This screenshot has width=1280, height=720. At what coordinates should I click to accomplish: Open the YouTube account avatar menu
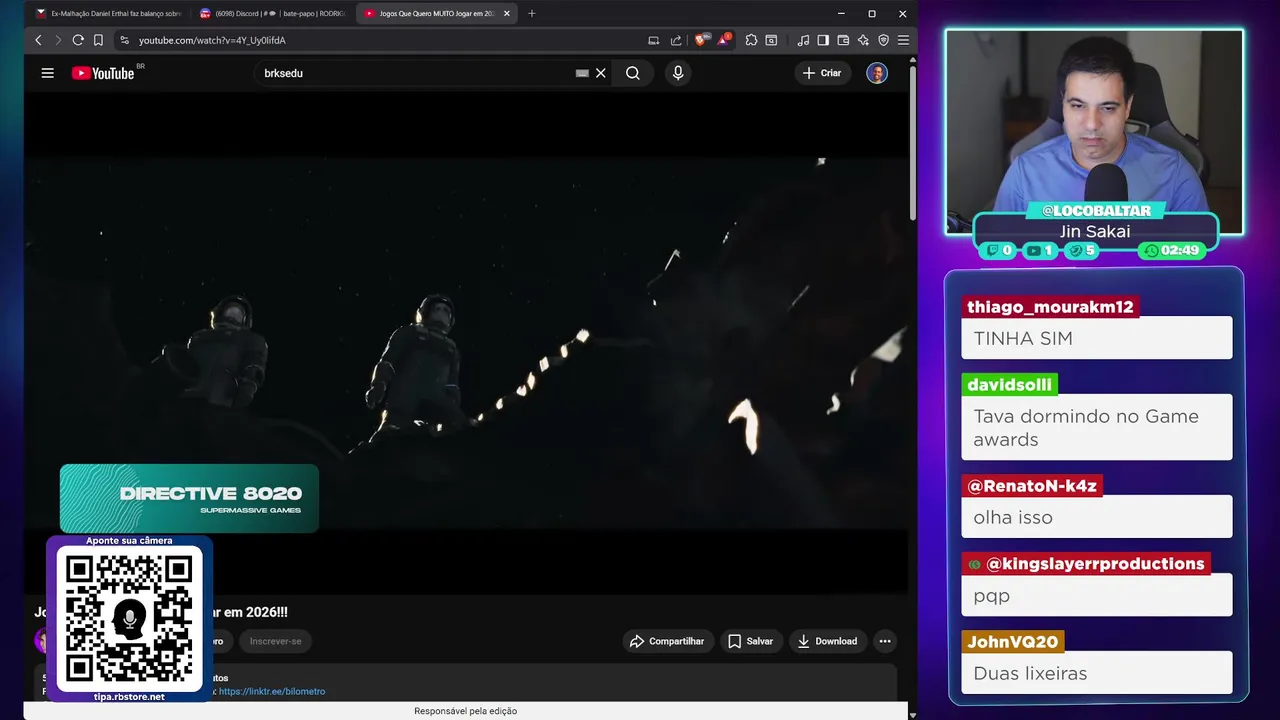tap(877, 73)
